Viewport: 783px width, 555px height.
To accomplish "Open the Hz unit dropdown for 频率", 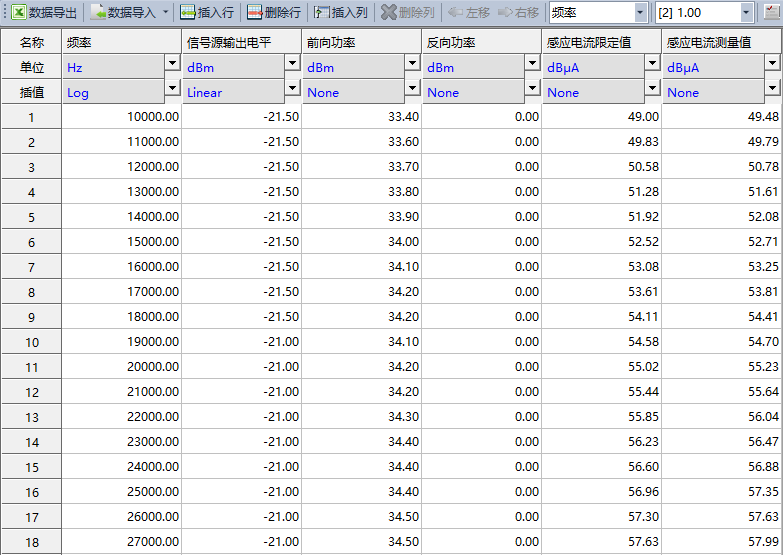I will point(172,63).
